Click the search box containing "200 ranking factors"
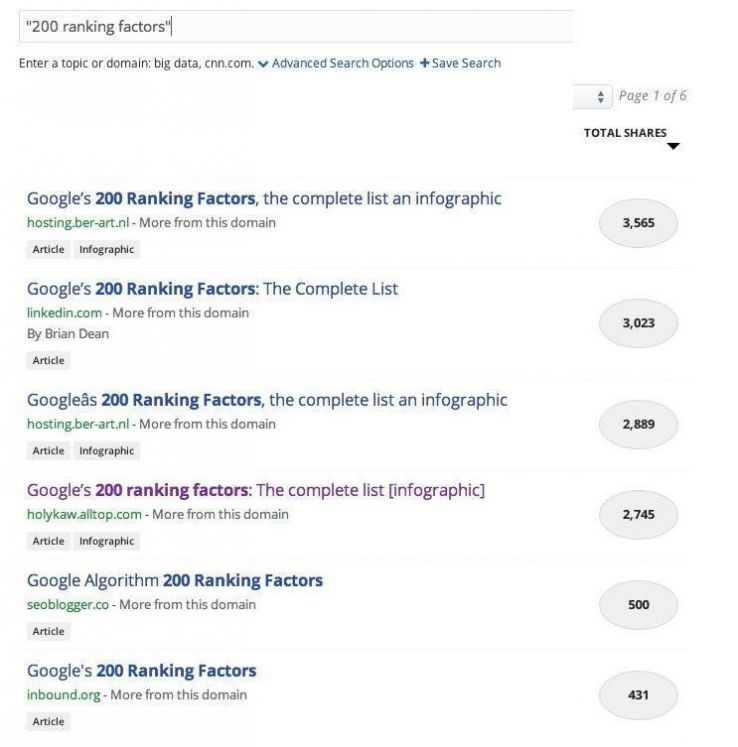Viewport: 738px width, 747px height. tap(295, 27)
